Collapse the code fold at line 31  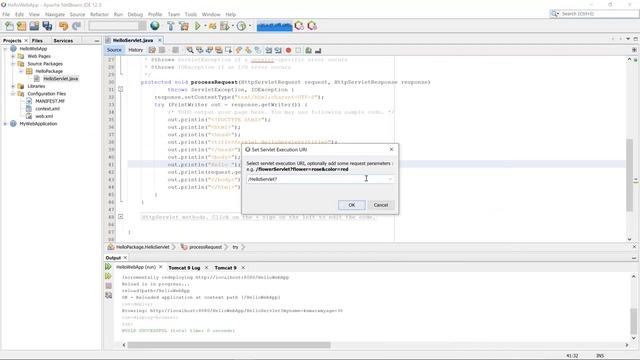coord(120,89)
